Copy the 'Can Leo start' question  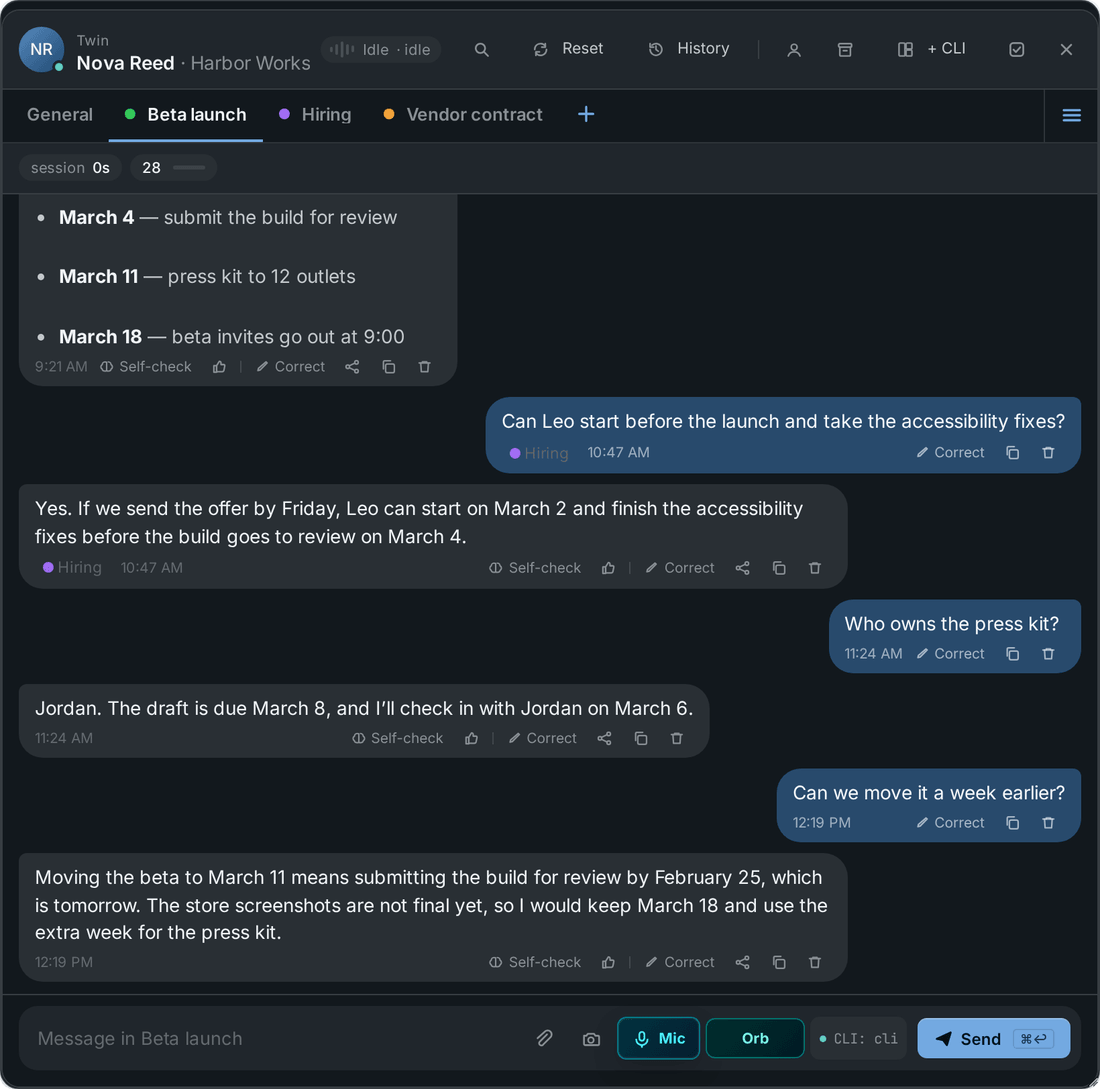pyautogui.click(x=1012, y=453)
